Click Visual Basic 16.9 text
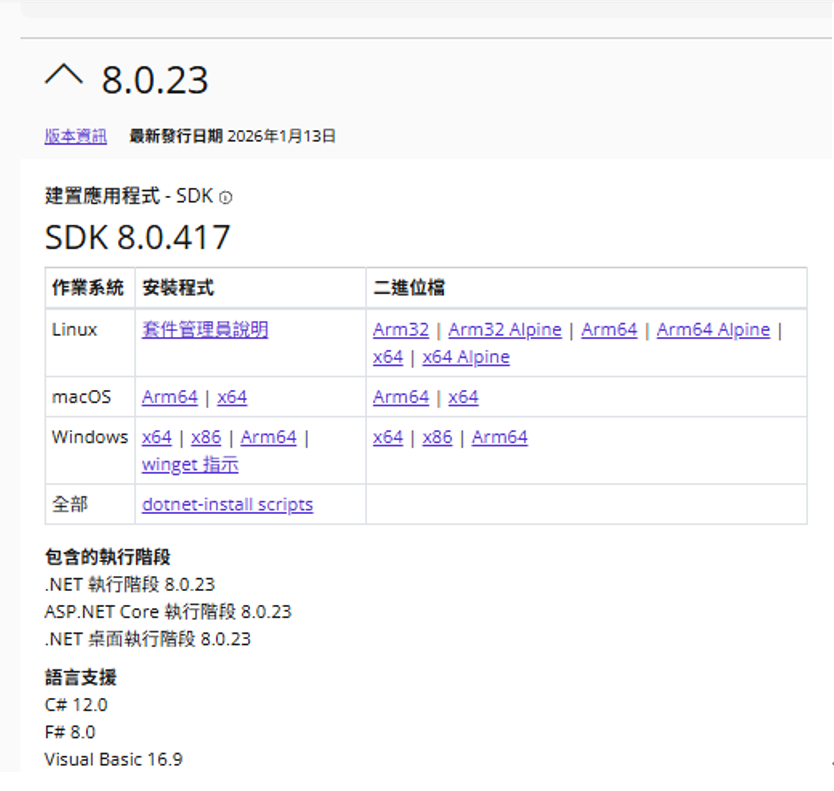 [x=113, y=760]
